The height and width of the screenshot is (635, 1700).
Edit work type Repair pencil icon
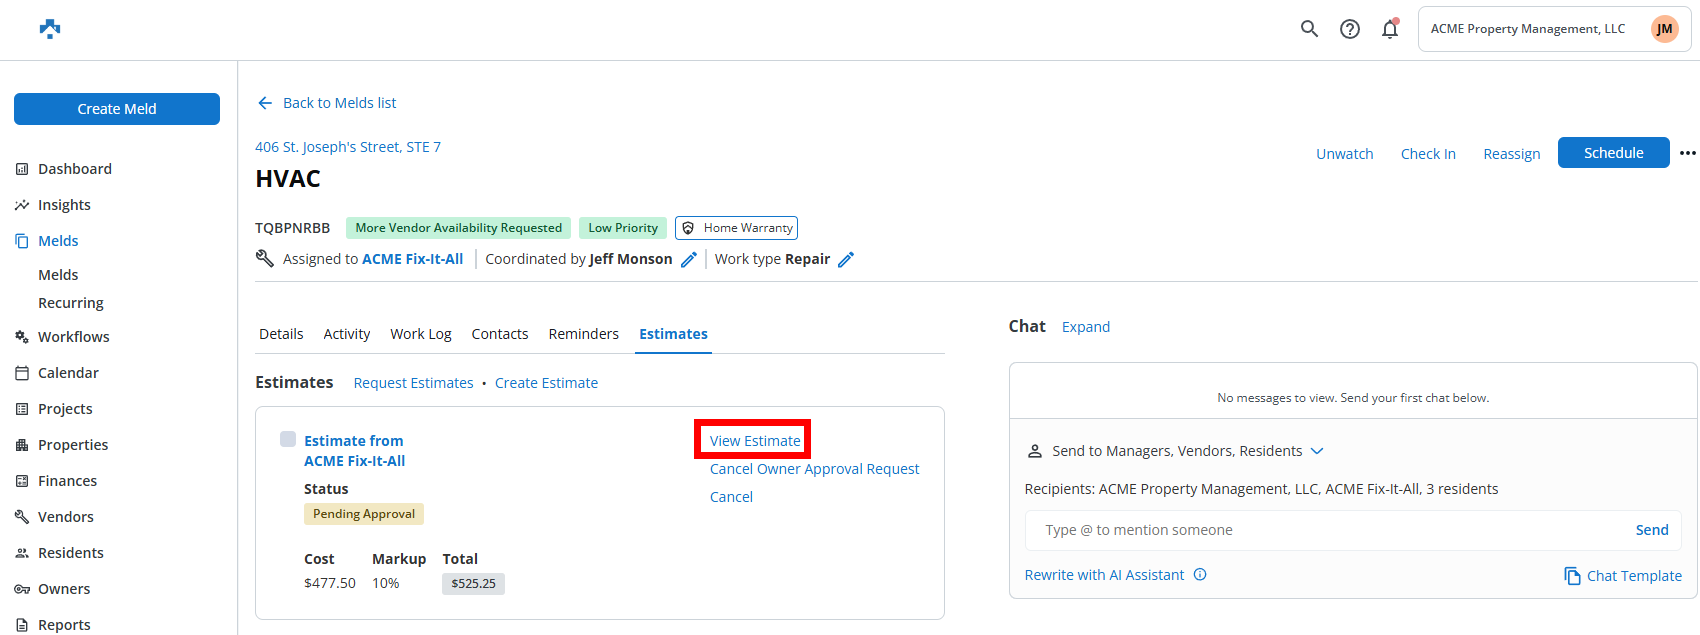(846, 260)
